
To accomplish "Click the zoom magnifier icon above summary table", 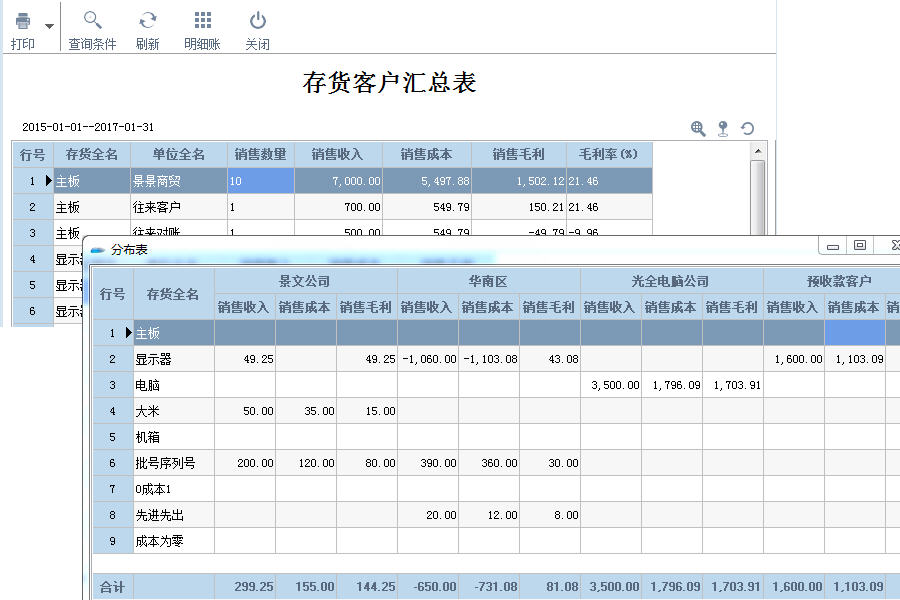I will (x=698, y=129).
